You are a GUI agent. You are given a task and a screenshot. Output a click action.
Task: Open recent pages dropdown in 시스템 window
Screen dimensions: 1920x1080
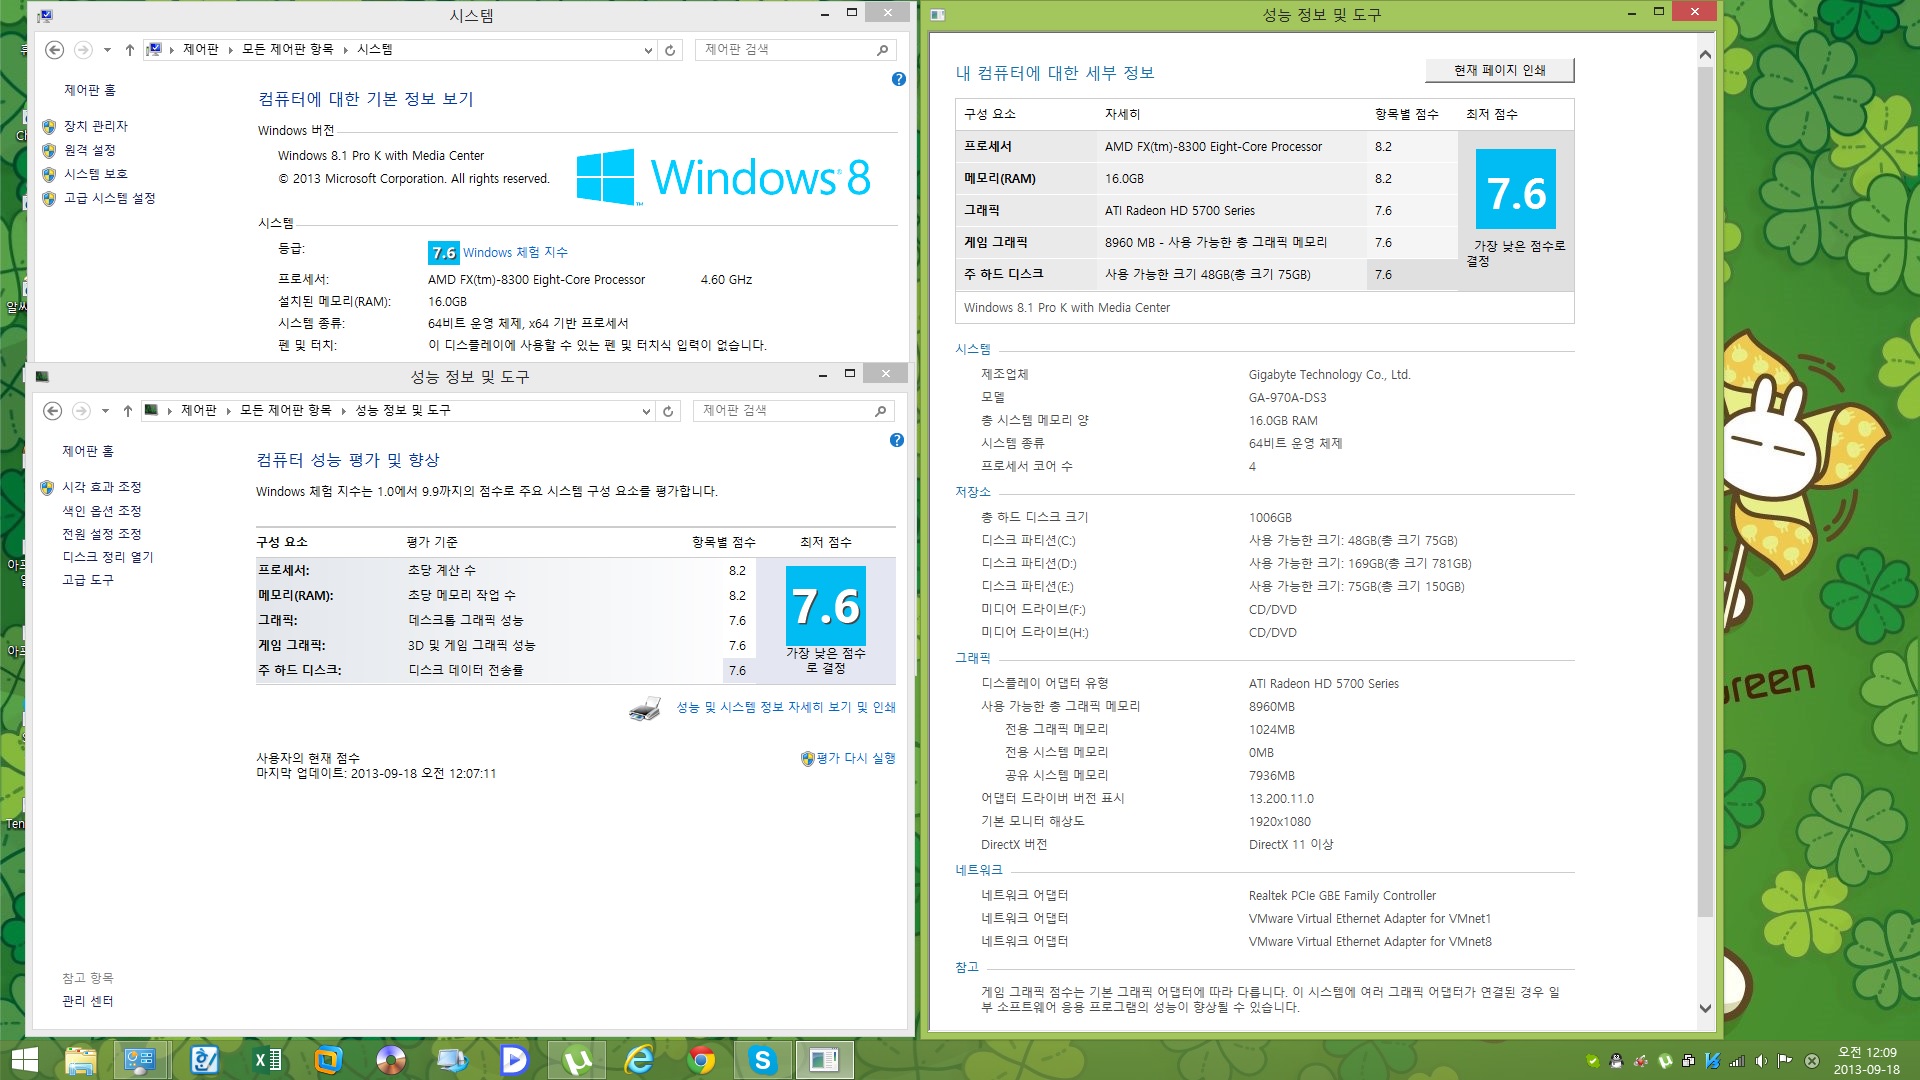click(x=107, y=50)
